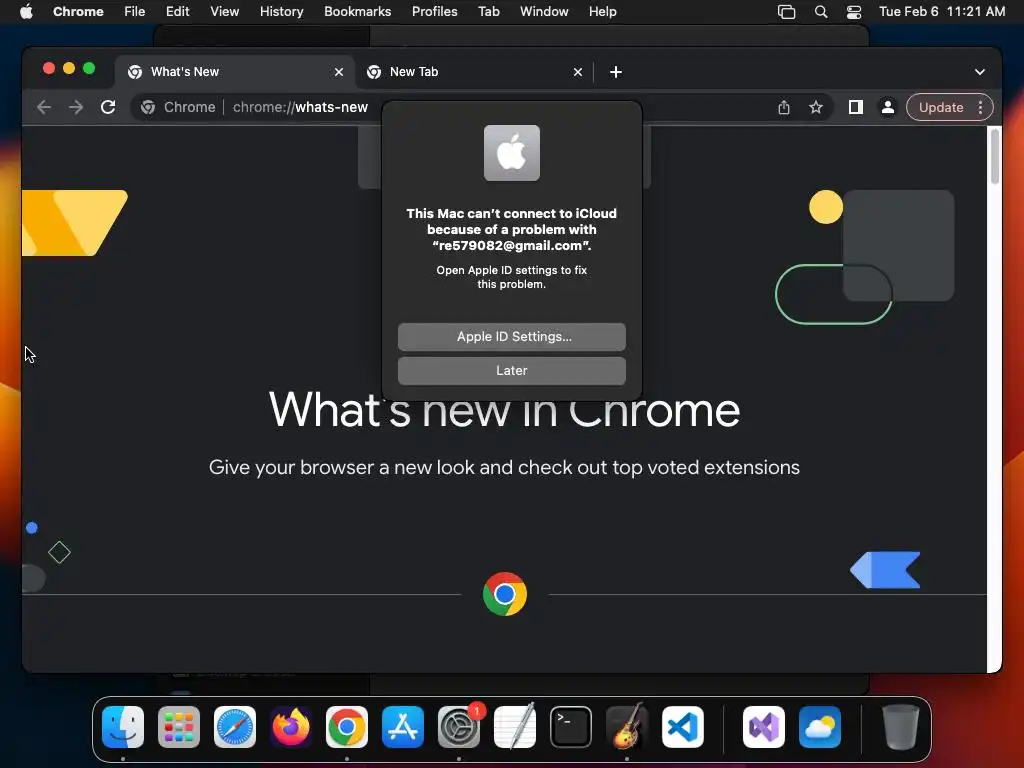This screenshot has height=768, width=1024.
Task: Click the Apple ID Settings button
Action: [x=511, y=336]
